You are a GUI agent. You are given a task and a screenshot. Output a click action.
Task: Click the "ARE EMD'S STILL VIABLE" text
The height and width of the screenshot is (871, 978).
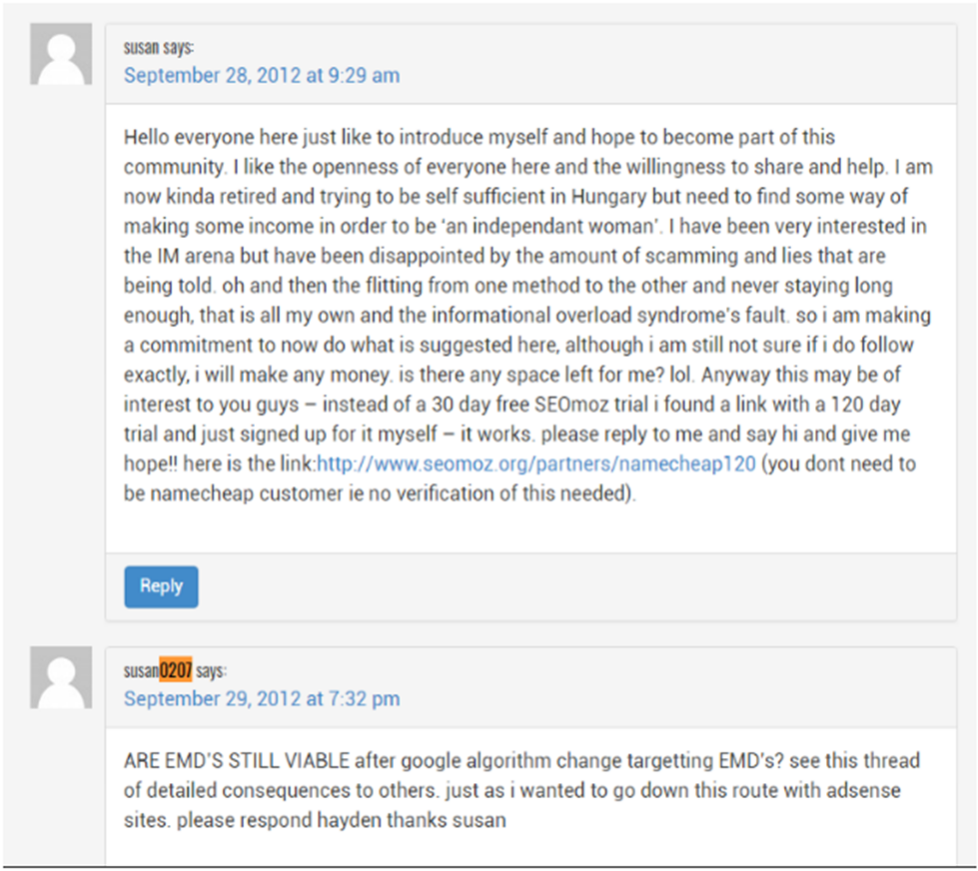pos(236,761)
